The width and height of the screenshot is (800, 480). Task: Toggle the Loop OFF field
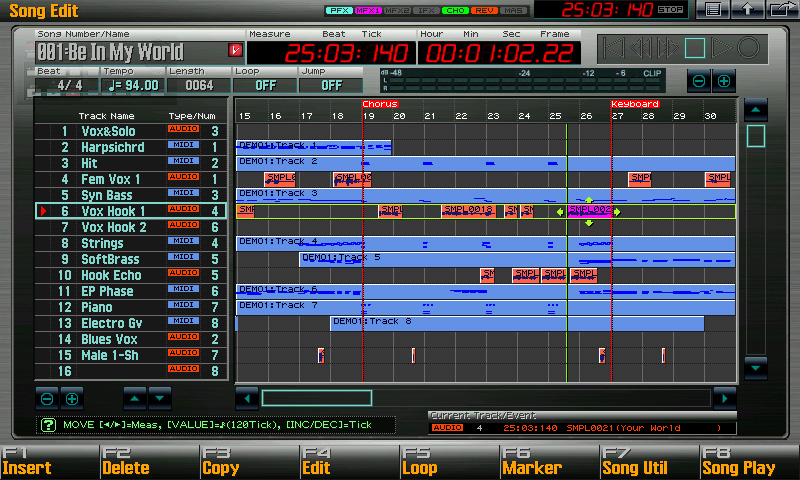pos(265,85)
